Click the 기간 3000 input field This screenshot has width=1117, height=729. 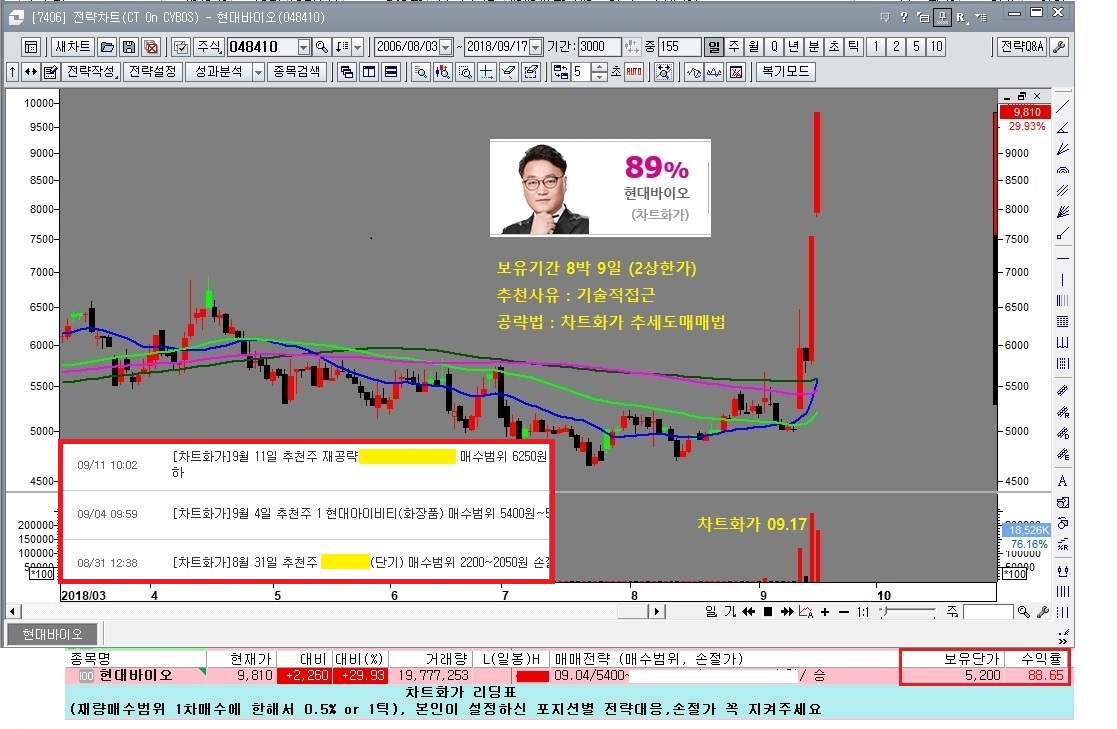[599, 47]
